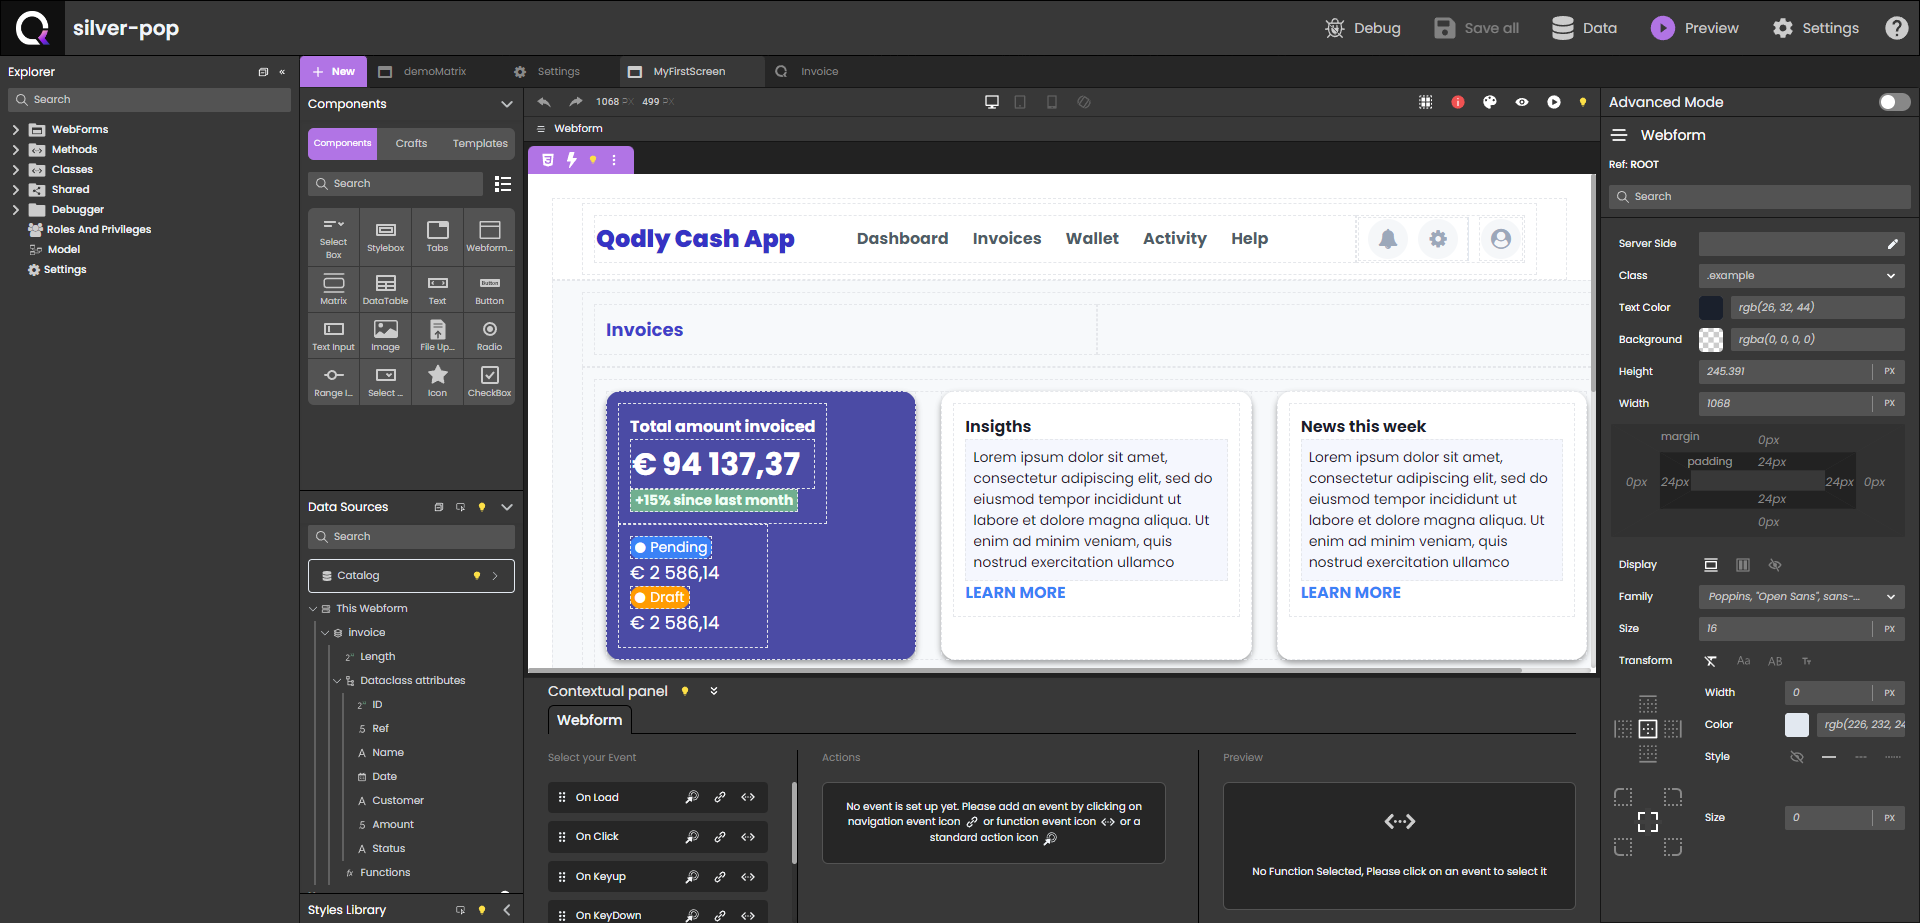
Task: Open the top bar Settings
Action: pos(1815,28)
